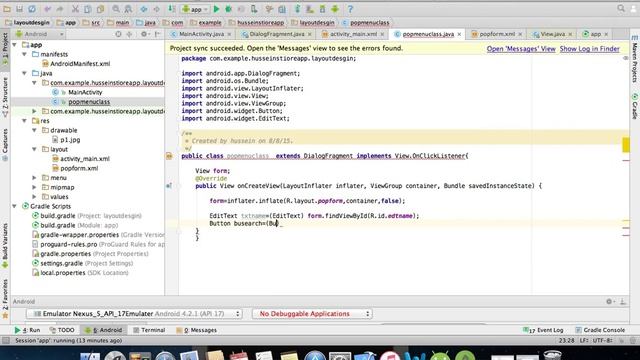
Task: Switch to popform.xml tab
Action: [497, 34]
